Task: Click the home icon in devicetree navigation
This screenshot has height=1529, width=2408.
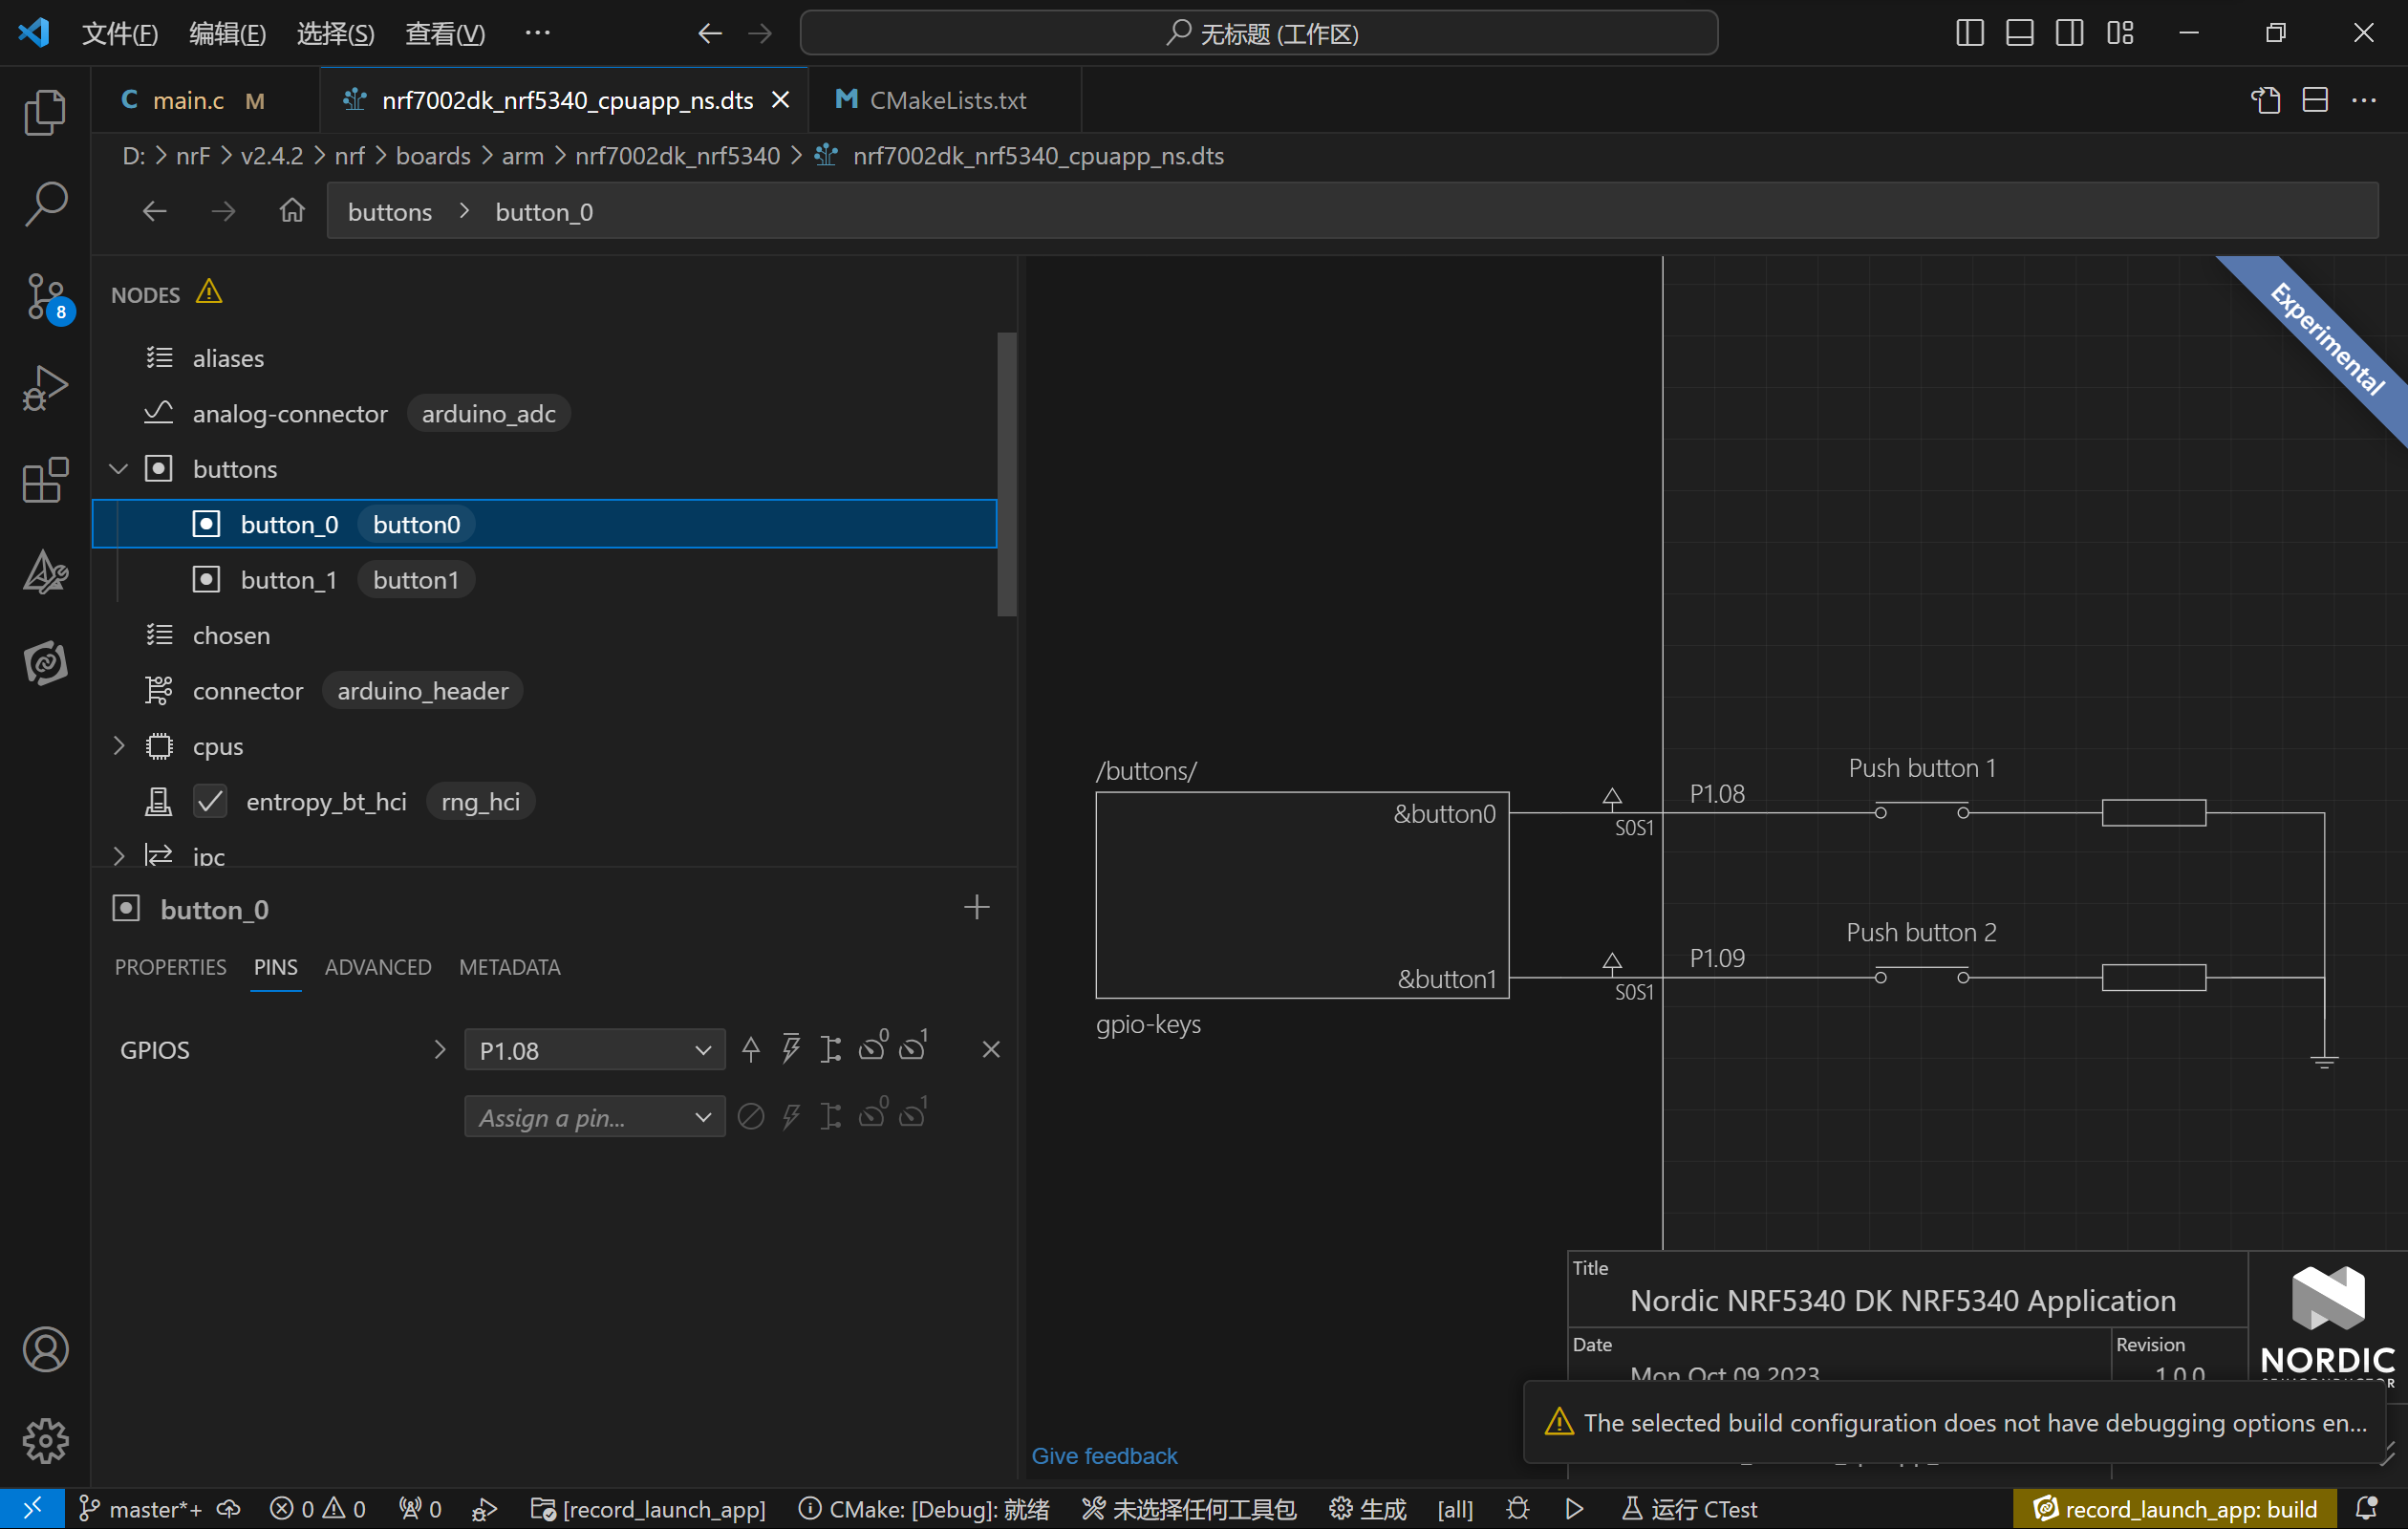Action: [292, 211]
